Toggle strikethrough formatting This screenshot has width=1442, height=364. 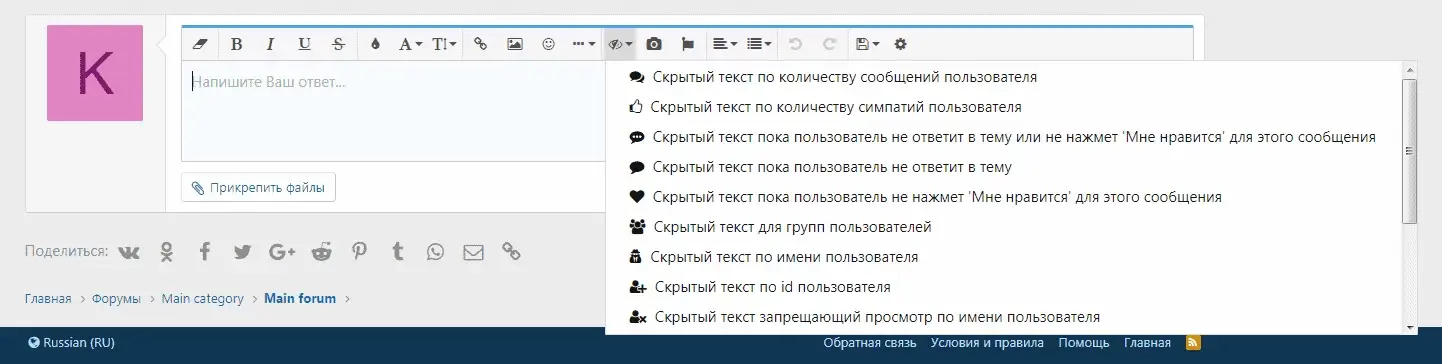point(339,44)
